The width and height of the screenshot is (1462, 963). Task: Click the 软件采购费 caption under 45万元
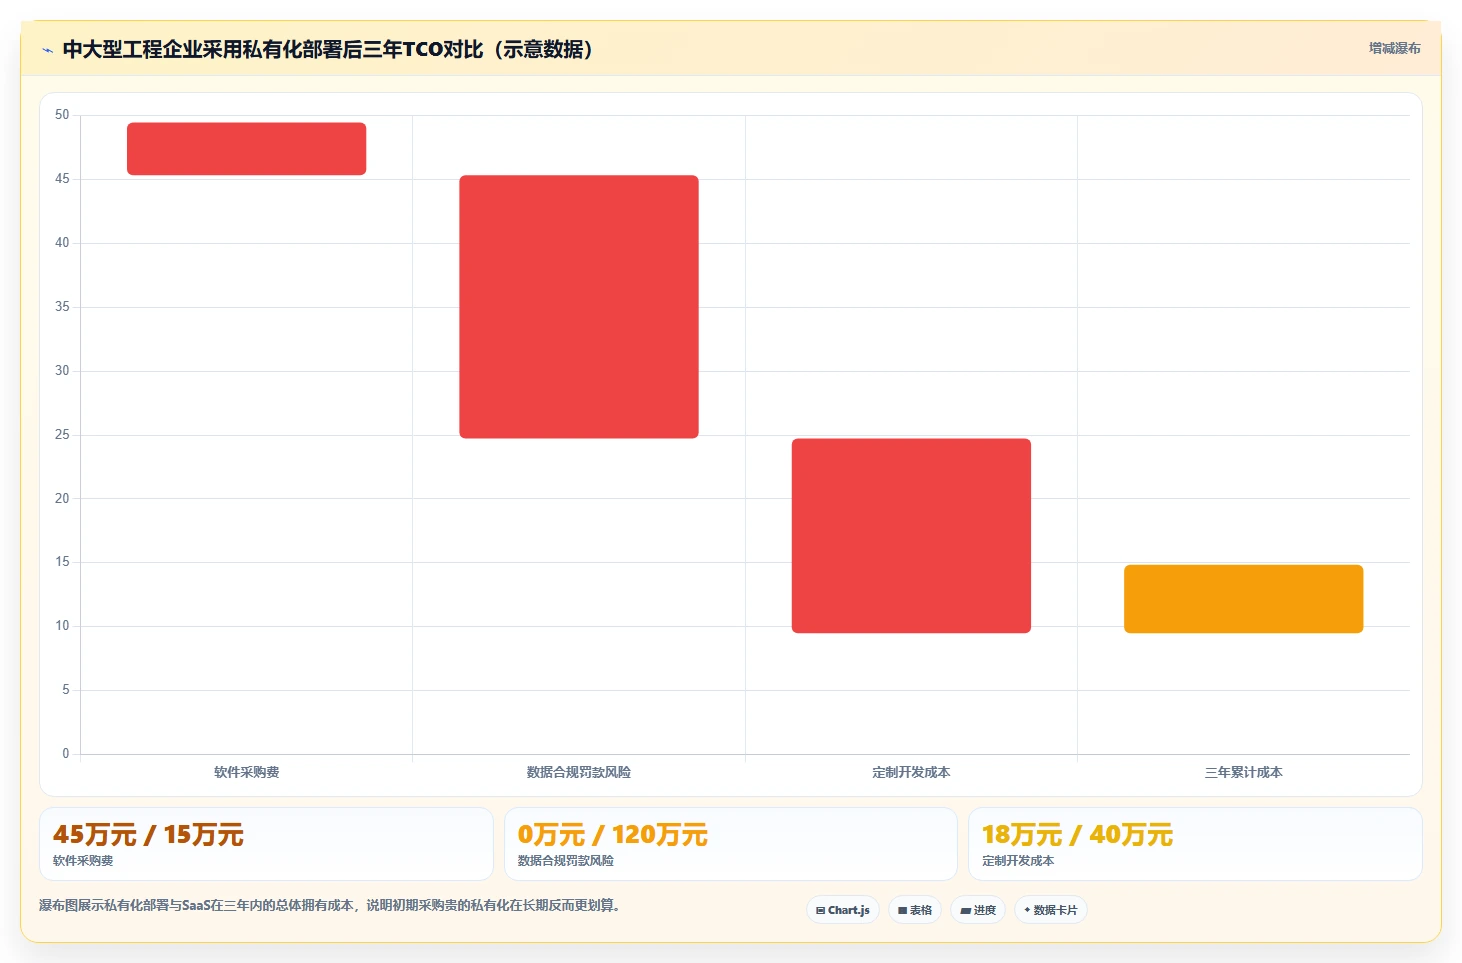tap(83, 861)
